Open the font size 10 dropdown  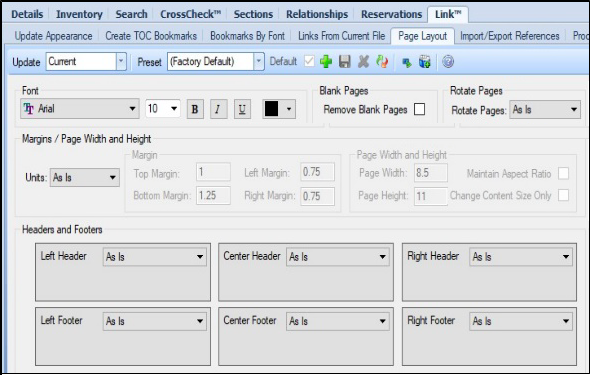point(163,109)
